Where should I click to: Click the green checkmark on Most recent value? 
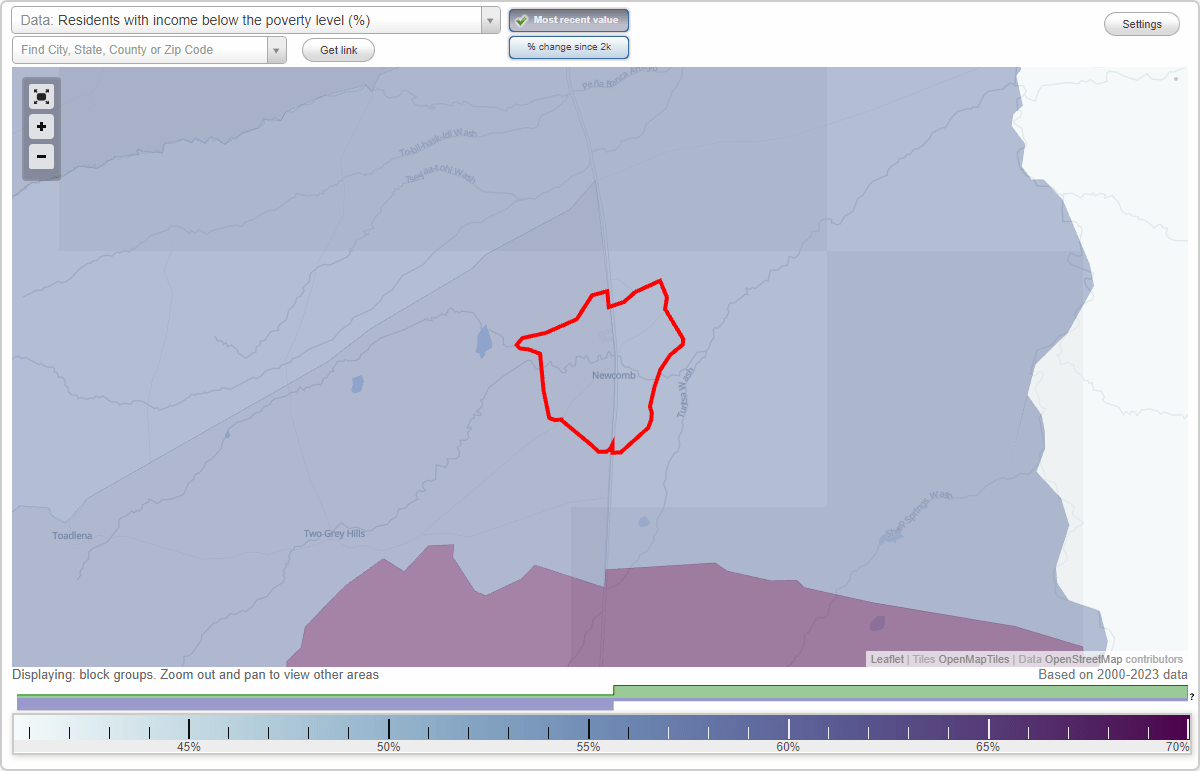pyautogui.click(x=522, y=20)
